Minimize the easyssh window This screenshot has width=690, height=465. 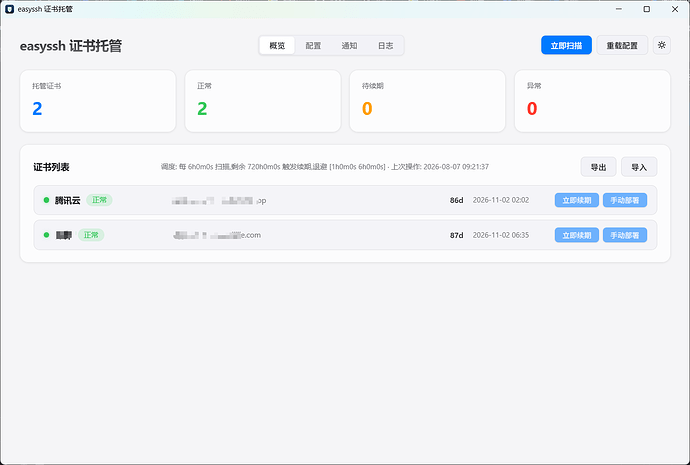pos(619,9)
